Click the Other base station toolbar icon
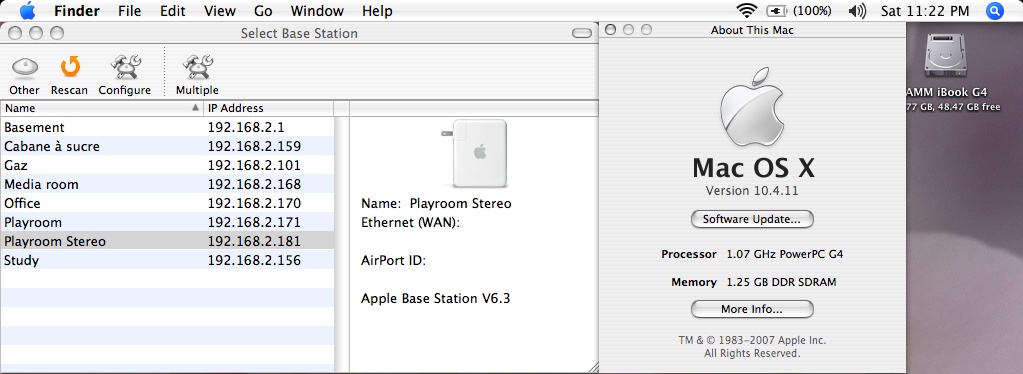 [24, 74]
